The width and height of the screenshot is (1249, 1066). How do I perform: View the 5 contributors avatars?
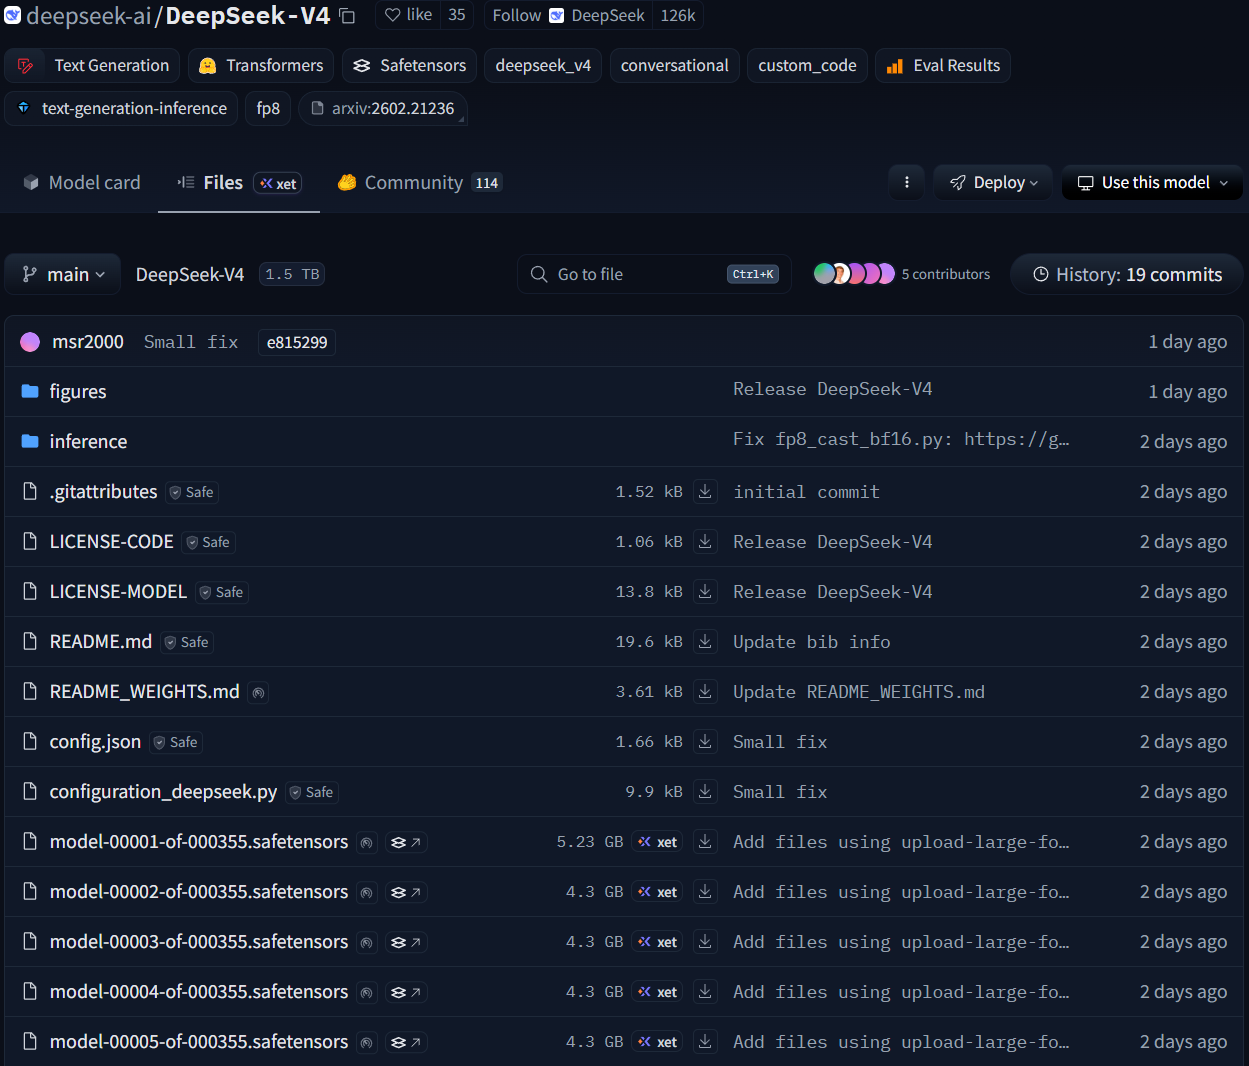click(x=854, y=273)
